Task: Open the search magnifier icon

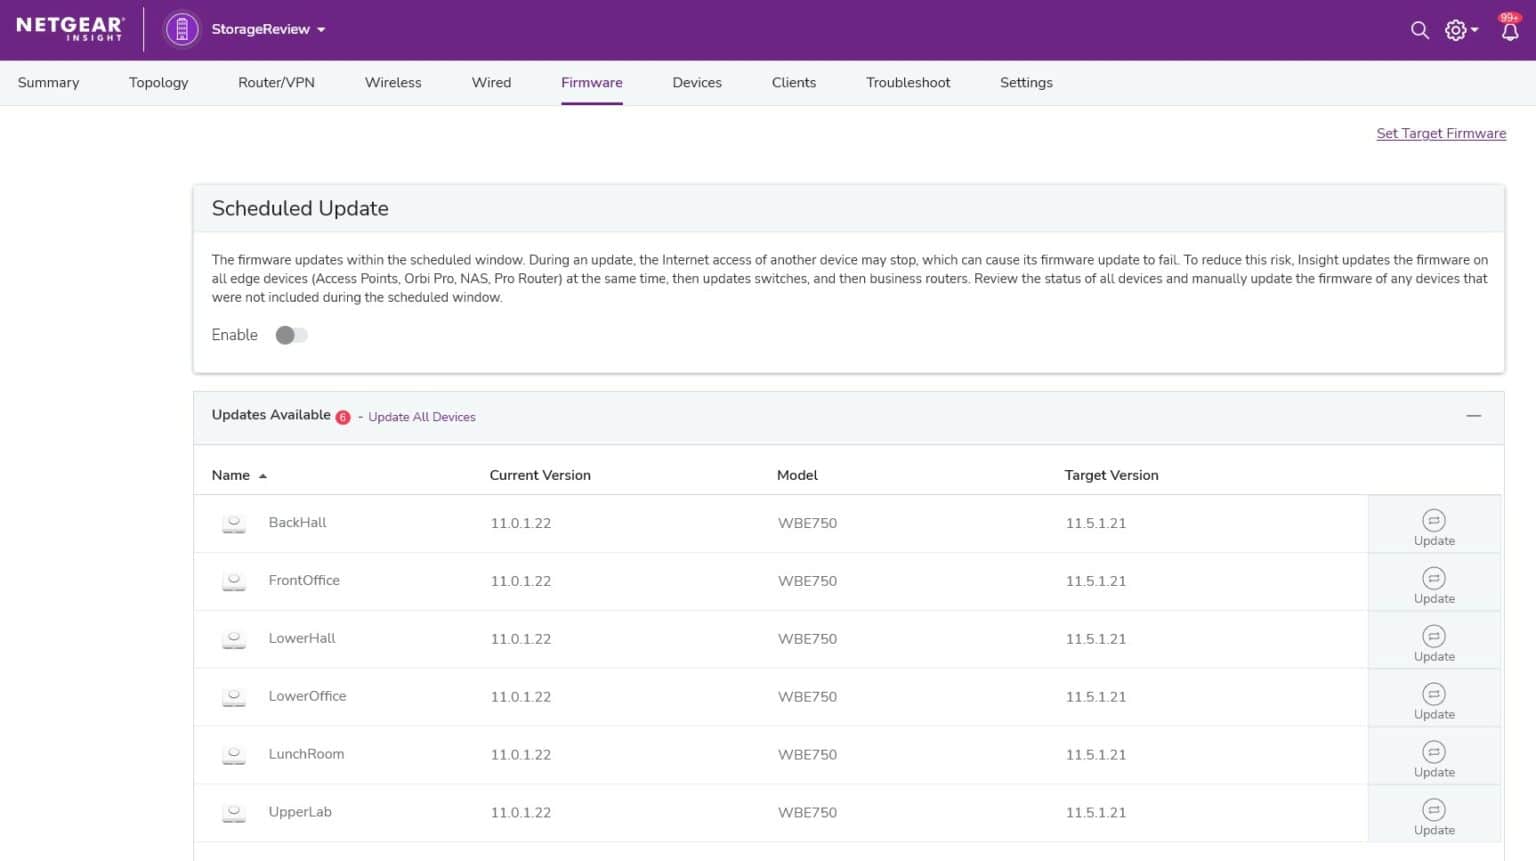Action: coord(1419,30)
